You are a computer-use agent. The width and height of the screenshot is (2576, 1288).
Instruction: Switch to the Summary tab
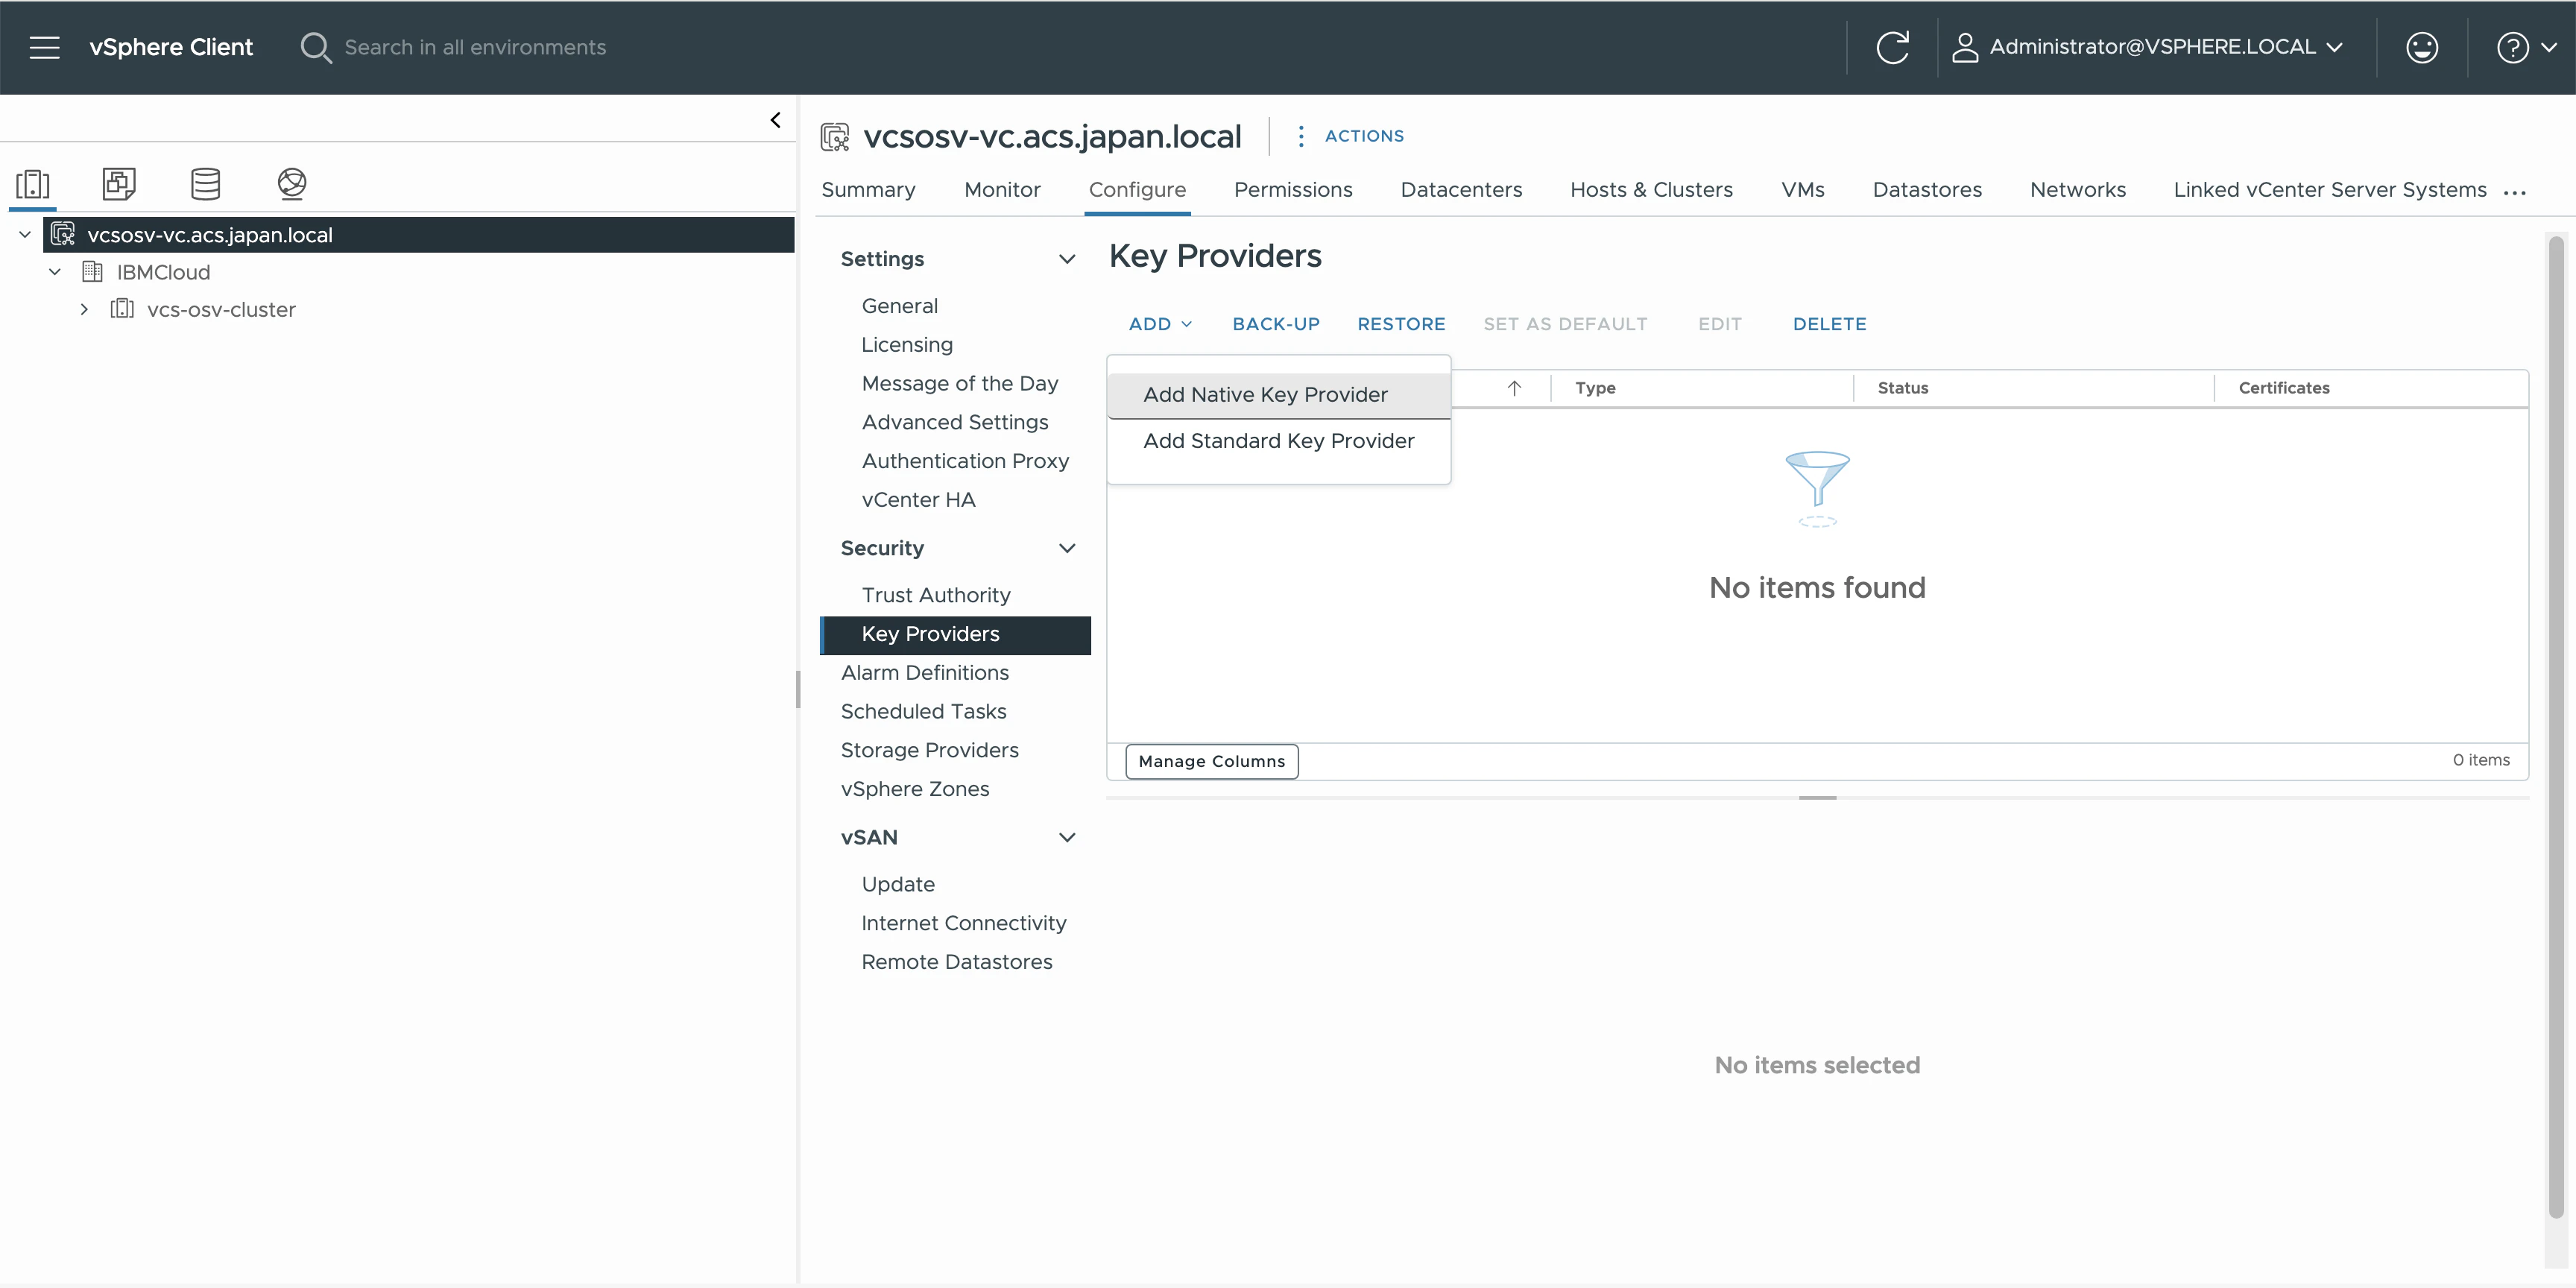(868, 190)
